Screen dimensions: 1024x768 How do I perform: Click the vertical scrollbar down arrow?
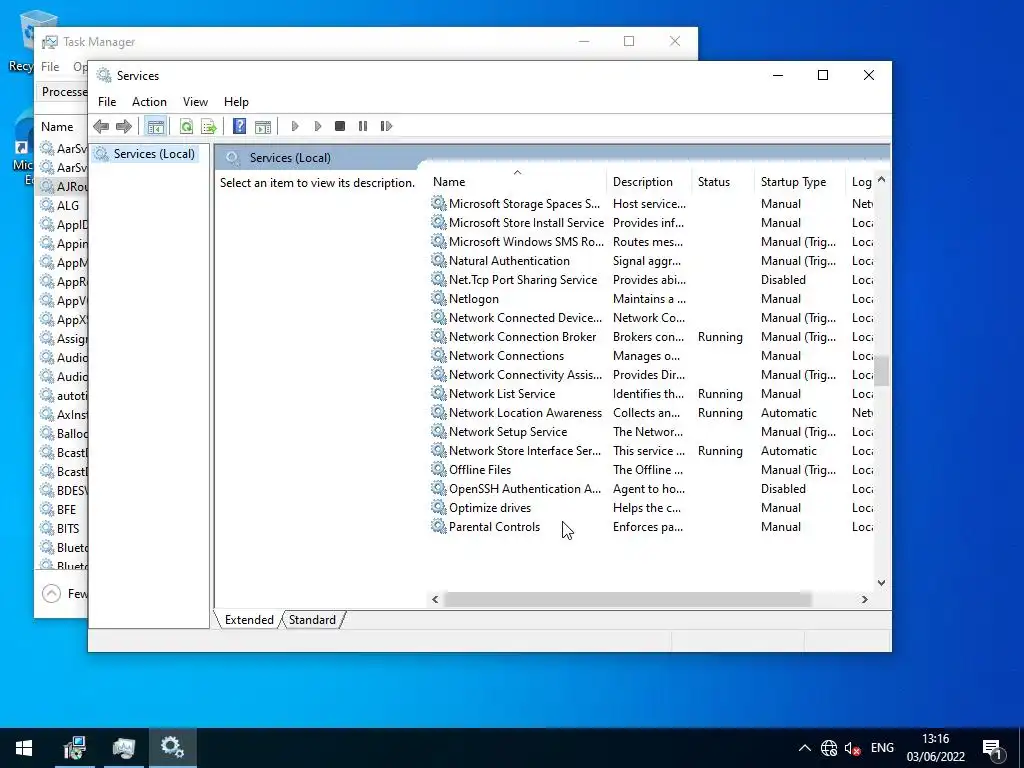click(882, 583)
